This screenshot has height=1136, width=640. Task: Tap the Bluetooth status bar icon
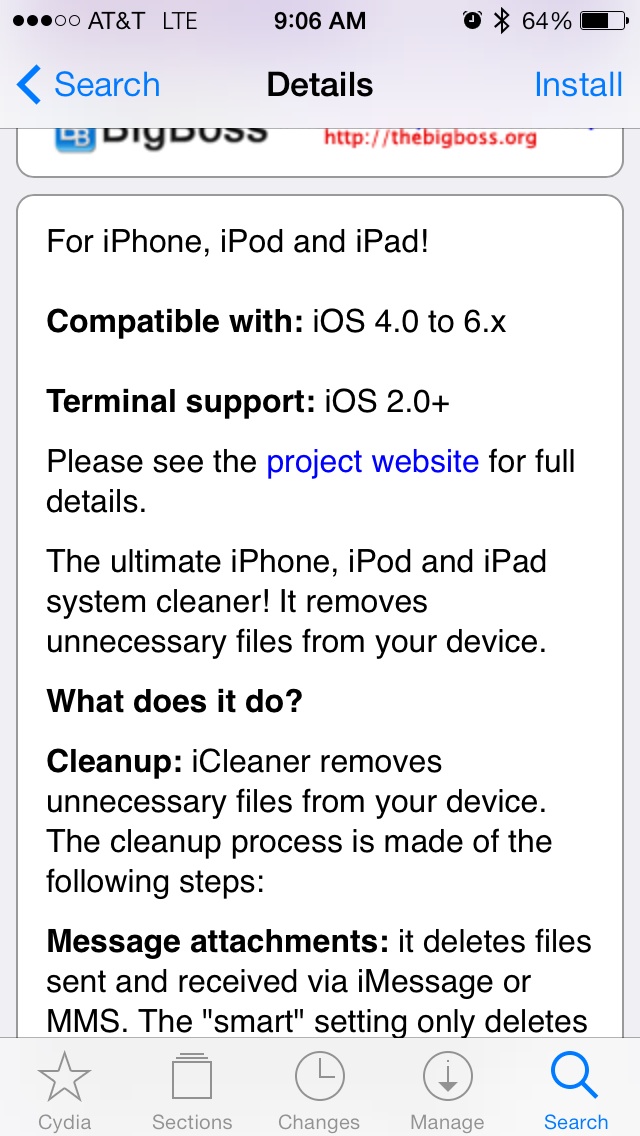pyautogui.click(x=502, y=21)
